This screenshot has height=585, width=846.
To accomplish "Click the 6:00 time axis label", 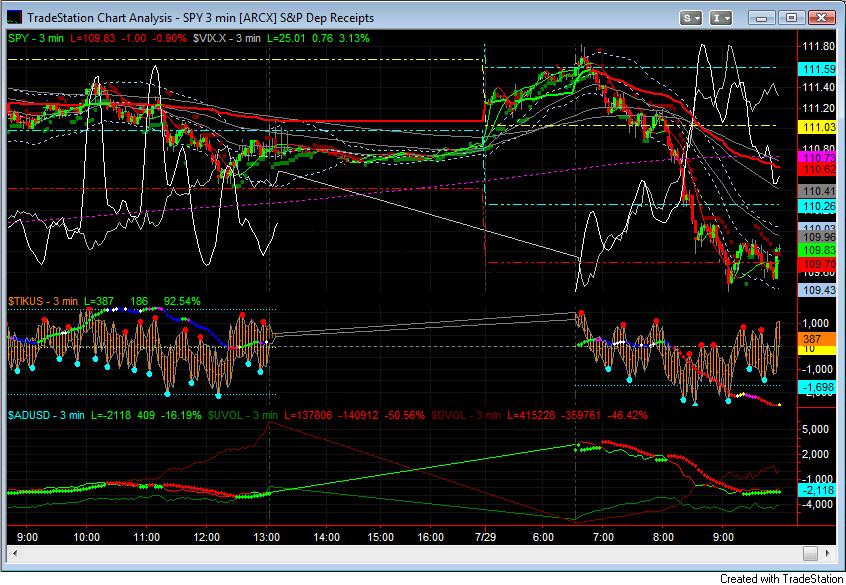I will (543, 537).
